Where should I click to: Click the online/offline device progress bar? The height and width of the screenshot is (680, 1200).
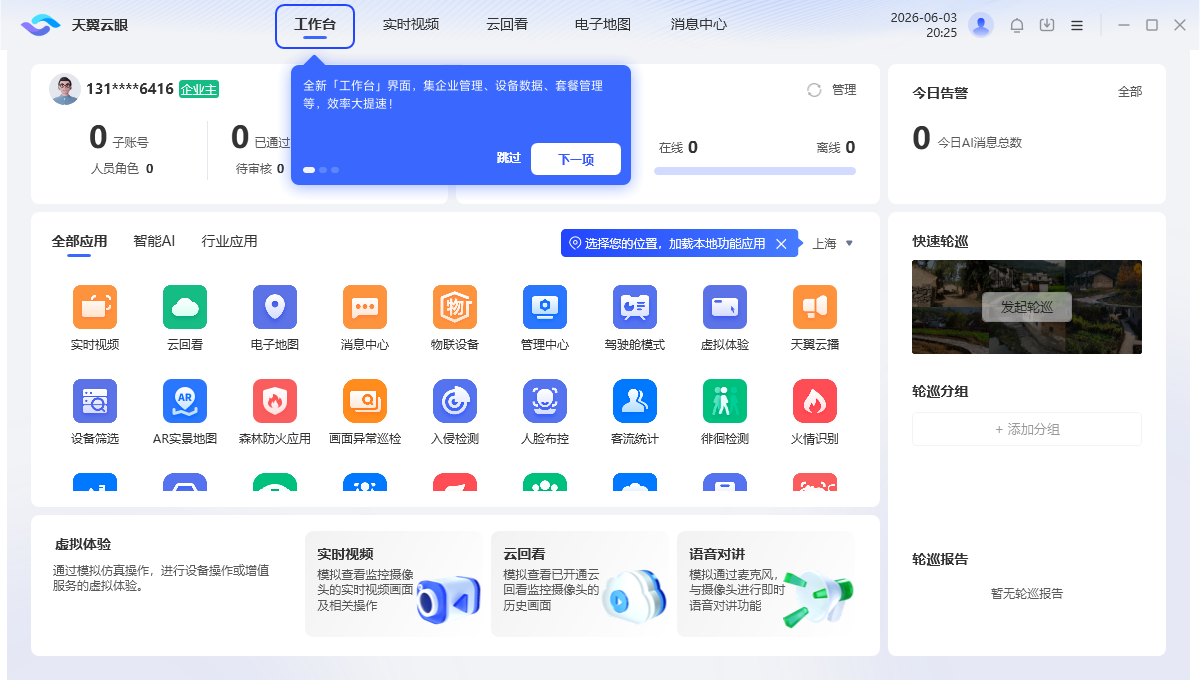click(x=755, y=171)
